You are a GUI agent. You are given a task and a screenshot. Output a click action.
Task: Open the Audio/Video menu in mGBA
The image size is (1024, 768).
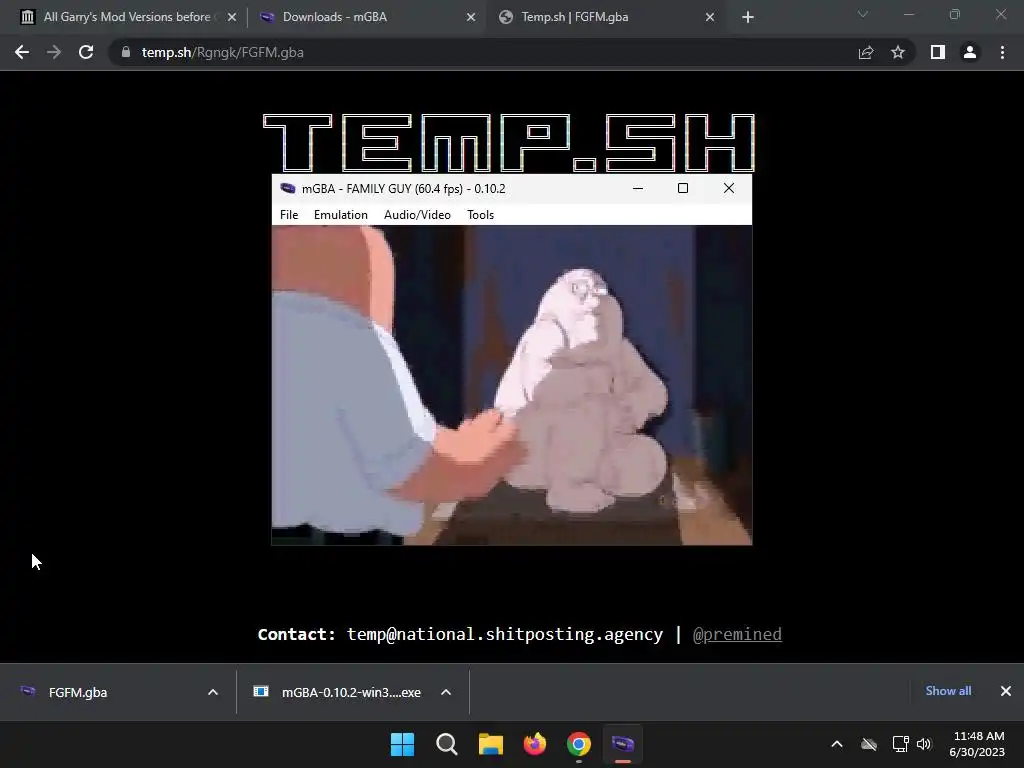coord(417,215)
